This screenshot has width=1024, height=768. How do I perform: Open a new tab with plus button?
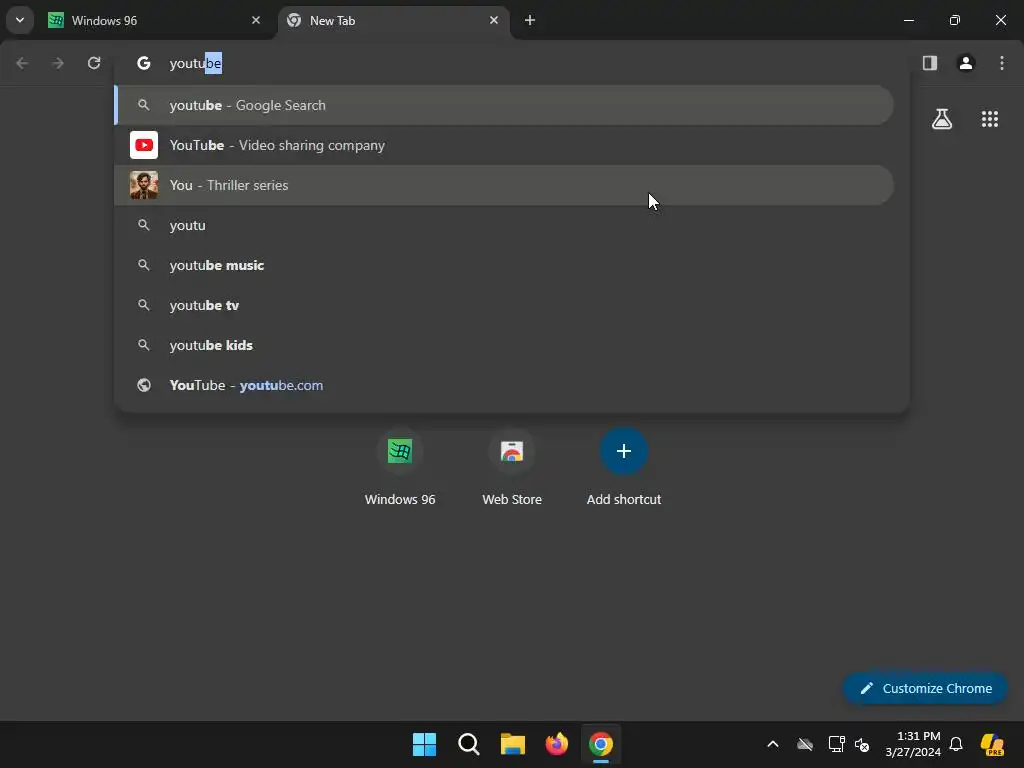pyautogui.click(x=530, y=20)
